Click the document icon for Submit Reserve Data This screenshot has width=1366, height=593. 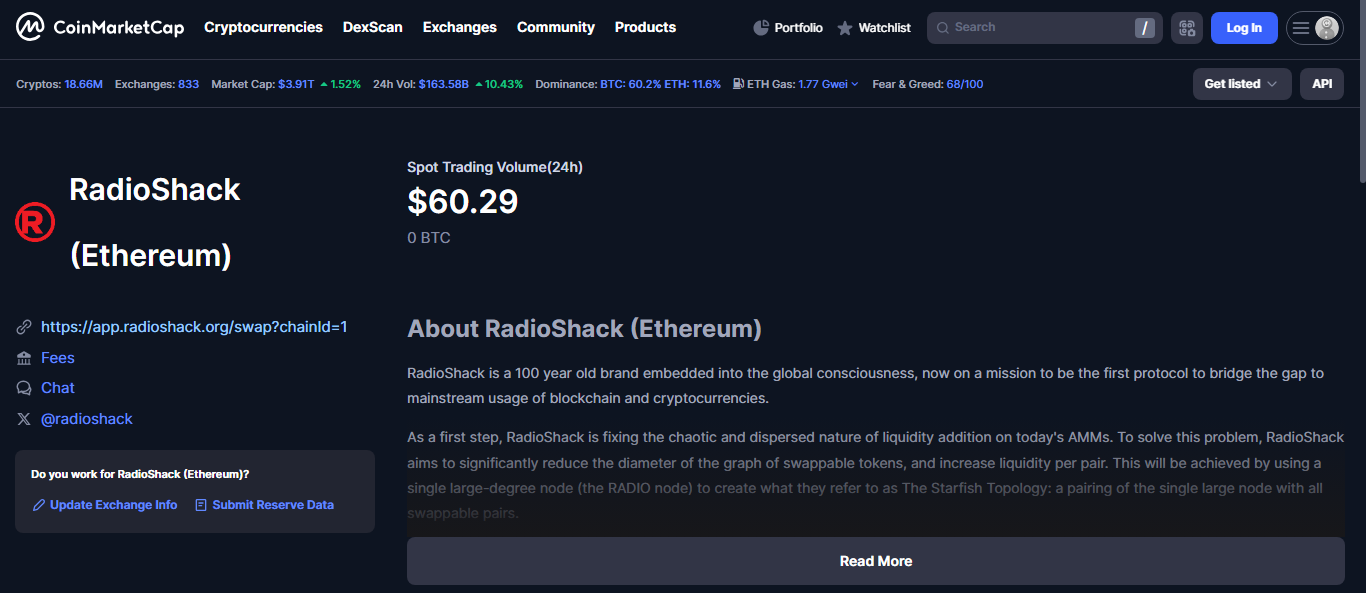201,505
